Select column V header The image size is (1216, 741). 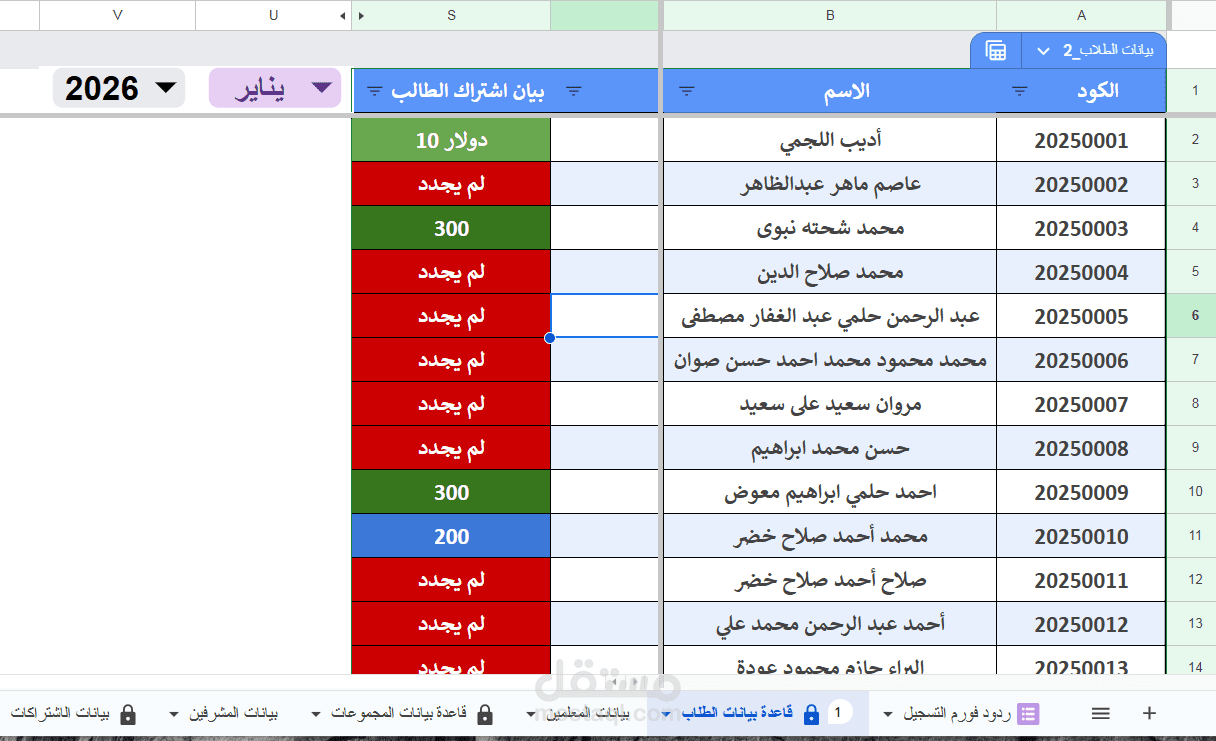[x=119, y=15]
